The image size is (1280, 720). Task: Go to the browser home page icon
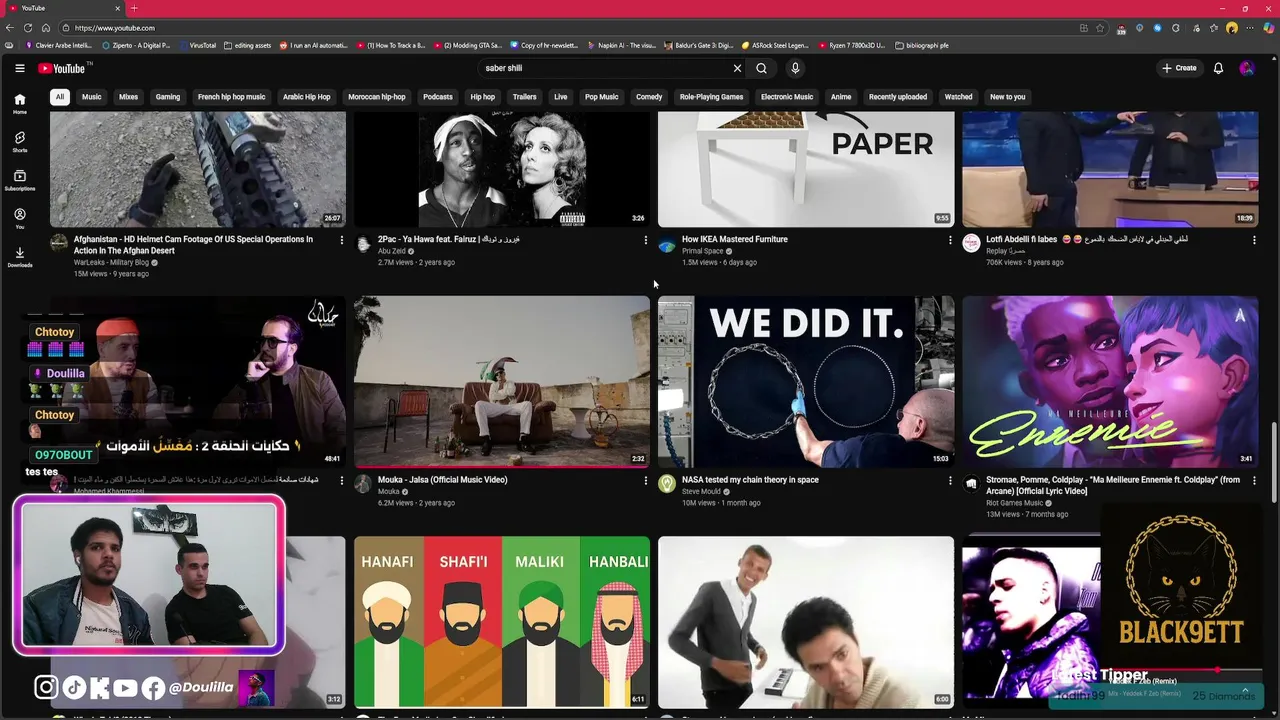(45, 28)
